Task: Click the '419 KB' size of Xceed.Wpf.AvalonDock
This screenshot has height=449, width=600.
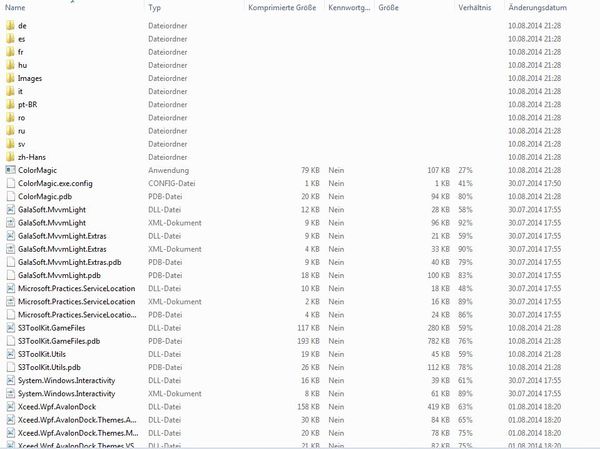Action: (439, 407)
